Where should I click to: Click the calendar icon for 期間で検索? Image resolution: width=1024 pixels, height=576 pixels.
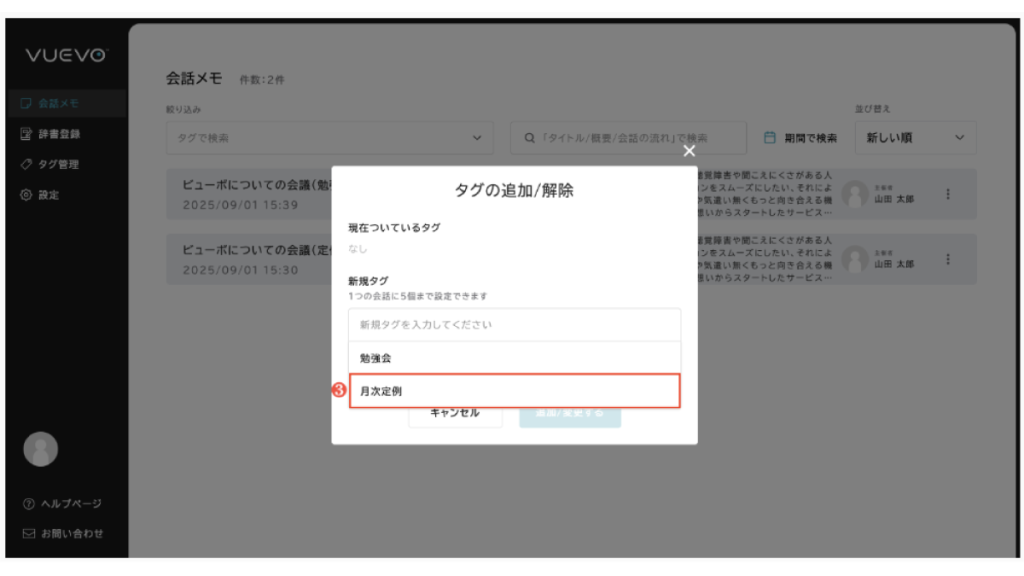pyautogui.click(x=770, y=138)
